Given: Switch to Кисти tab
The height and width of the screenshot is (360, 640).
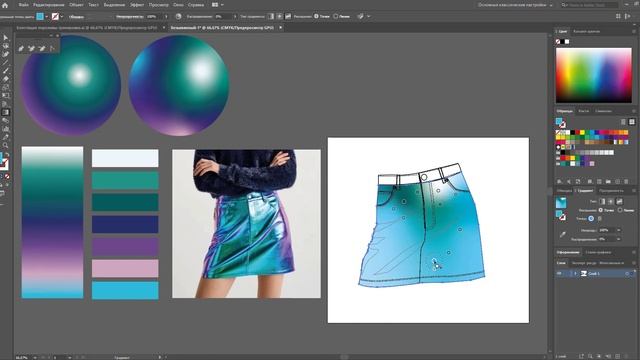Looking at the screenshot, I should 584,111.
